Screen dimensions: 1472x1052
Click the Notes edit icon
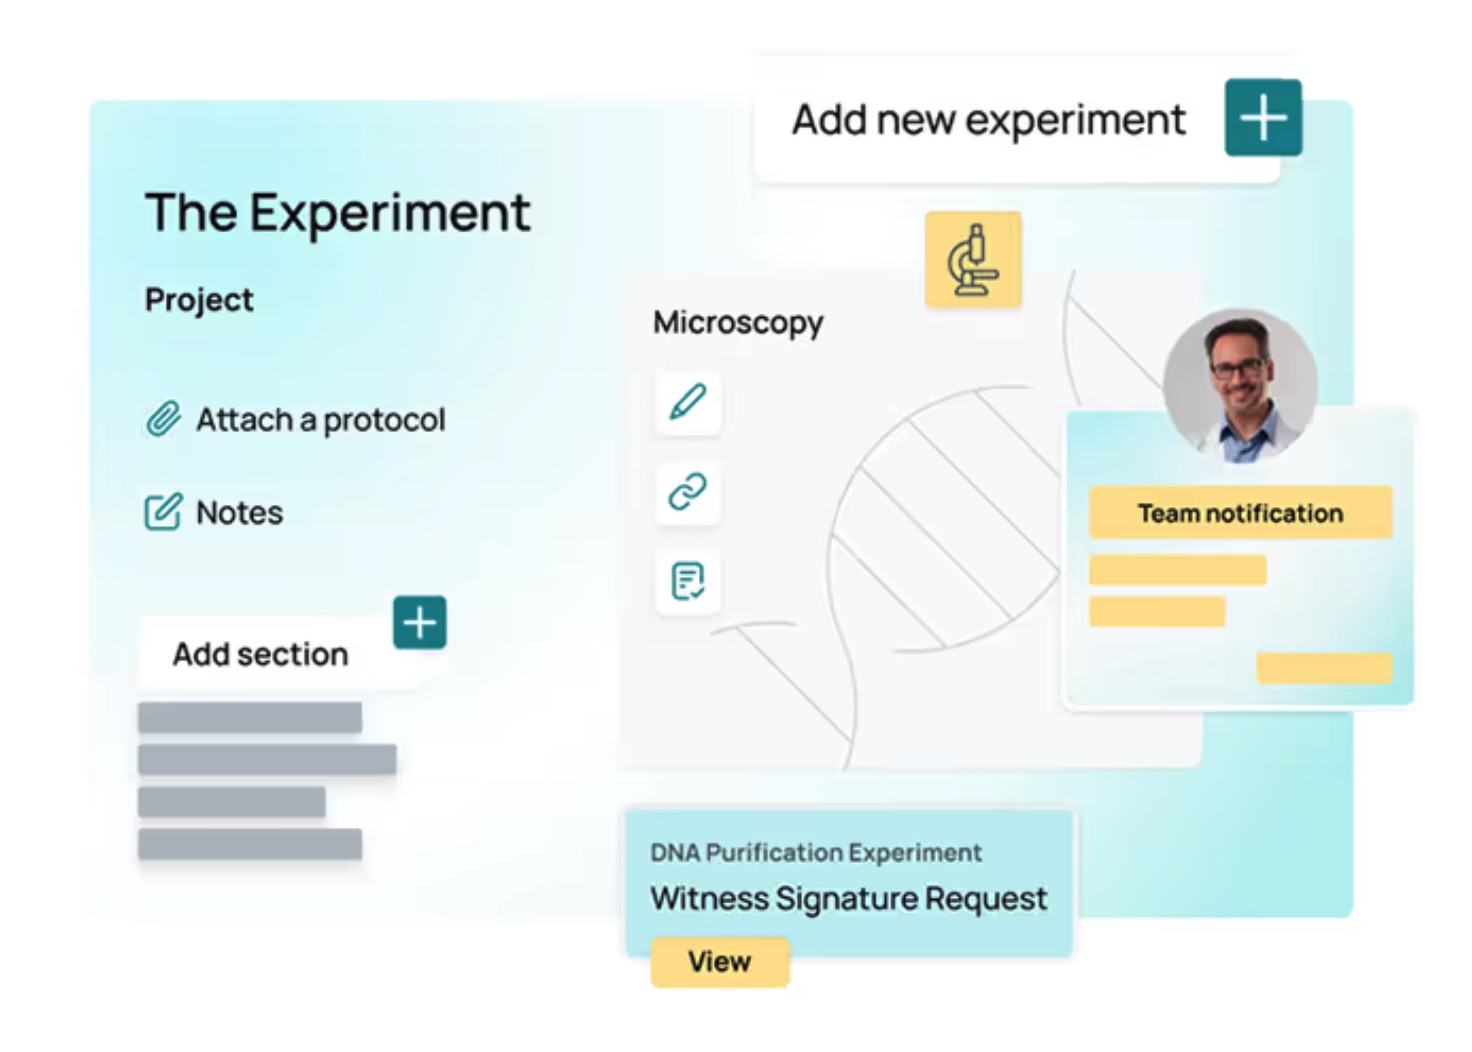coord(163,512)
